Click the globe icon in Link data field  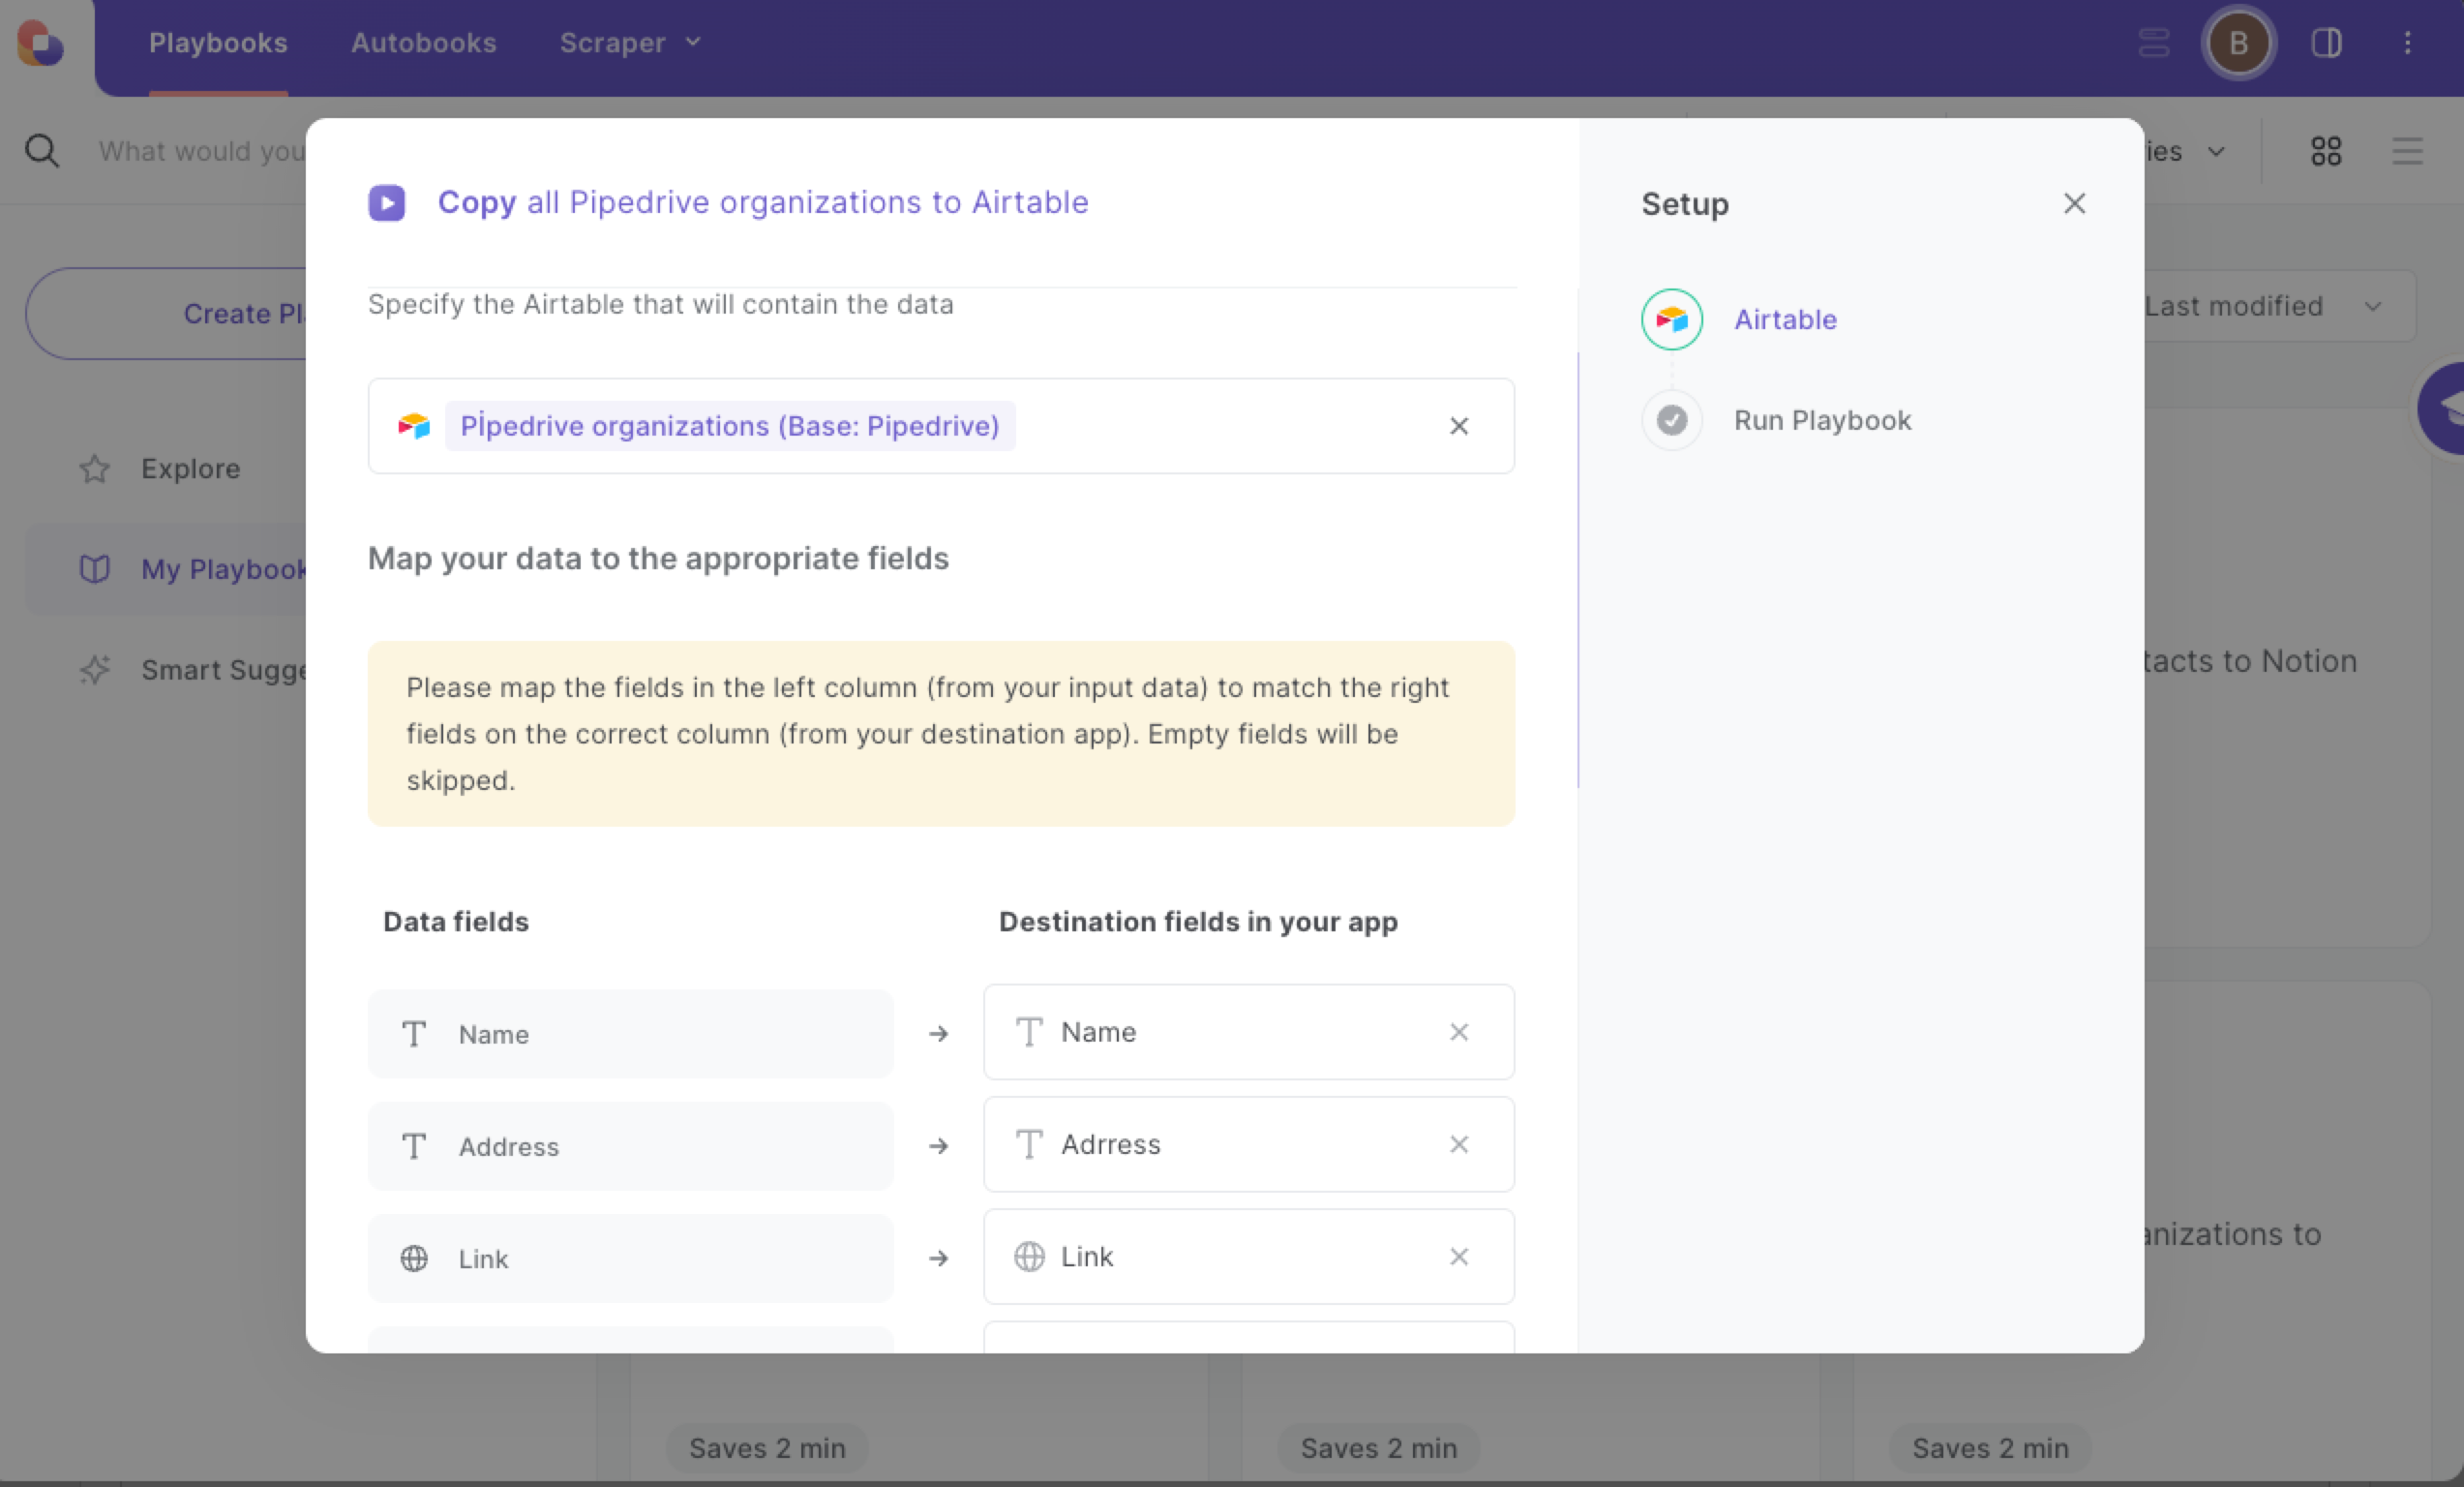click(x=414, y=1258)
